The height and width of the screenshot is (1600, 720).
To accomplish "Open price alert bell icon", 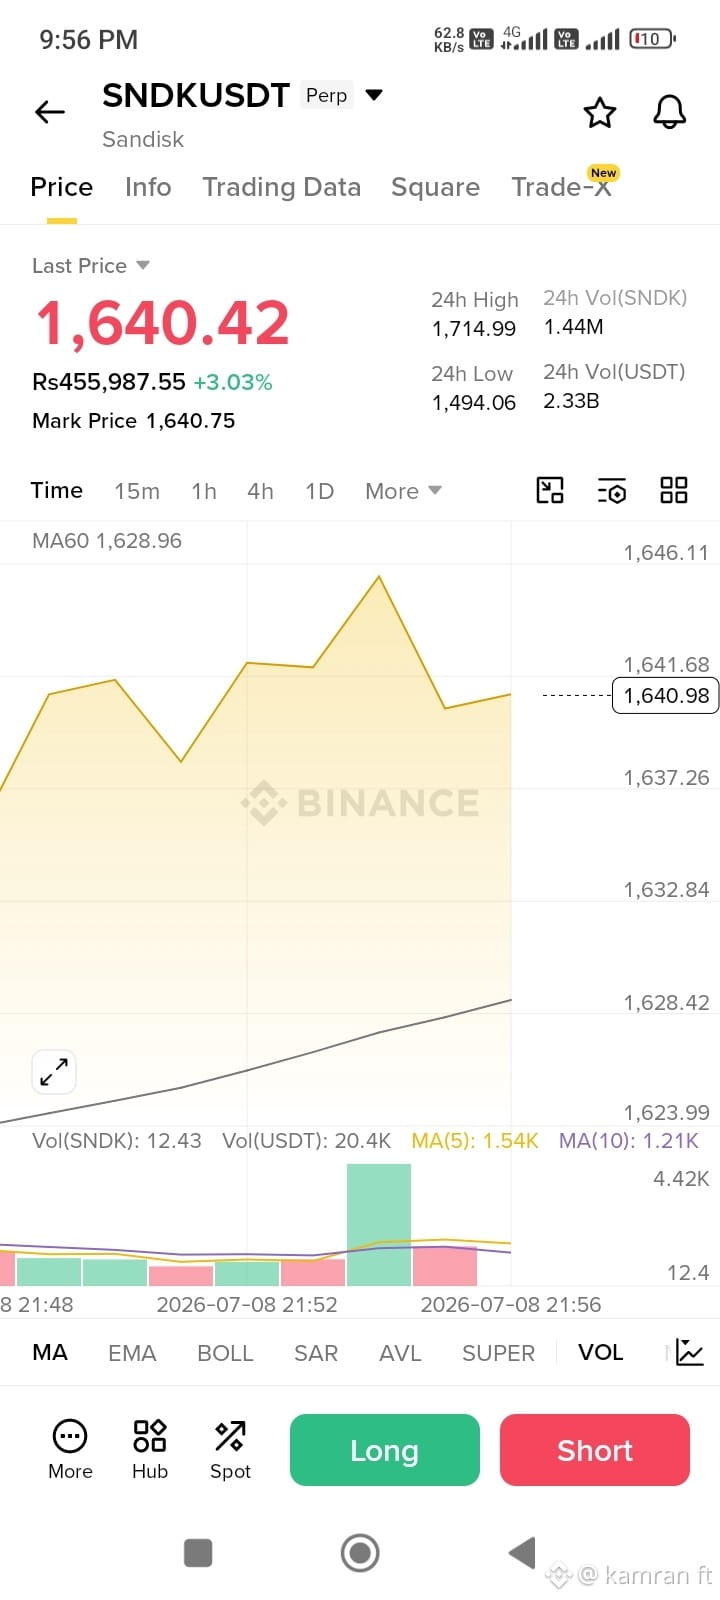I will tap(670, 112).
